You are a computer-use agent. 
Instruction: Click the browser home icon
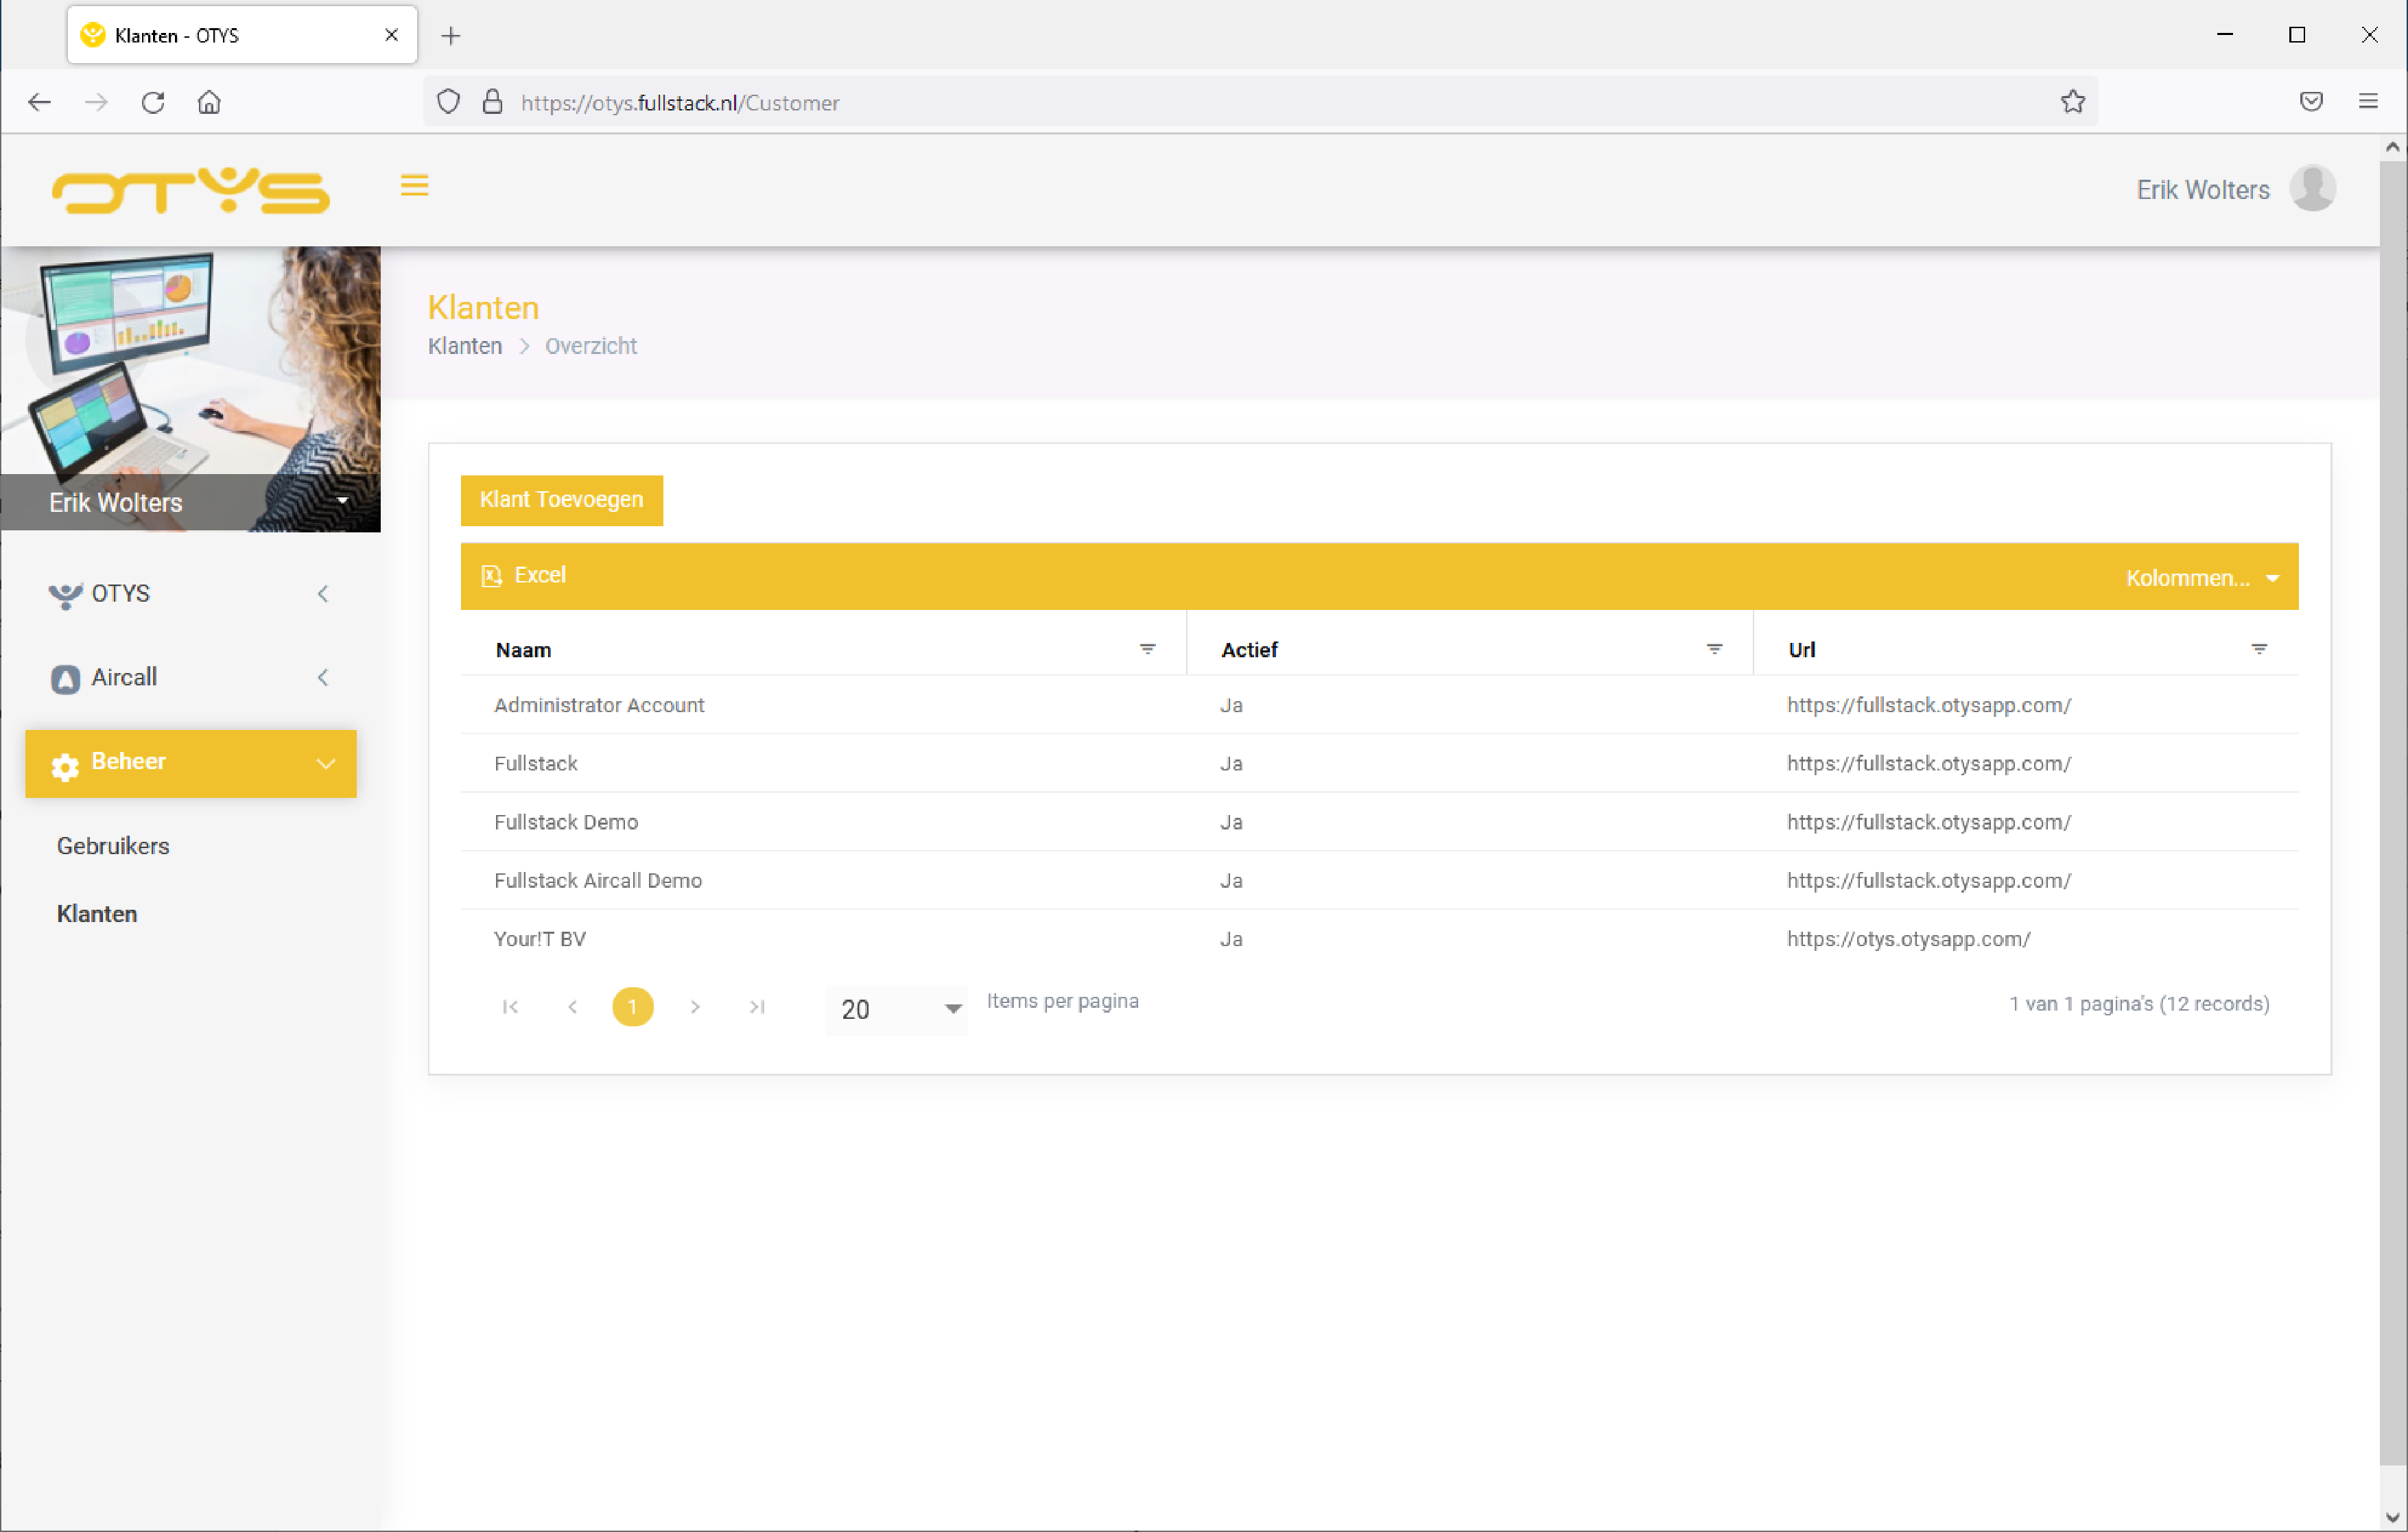(x=209, y=102)
